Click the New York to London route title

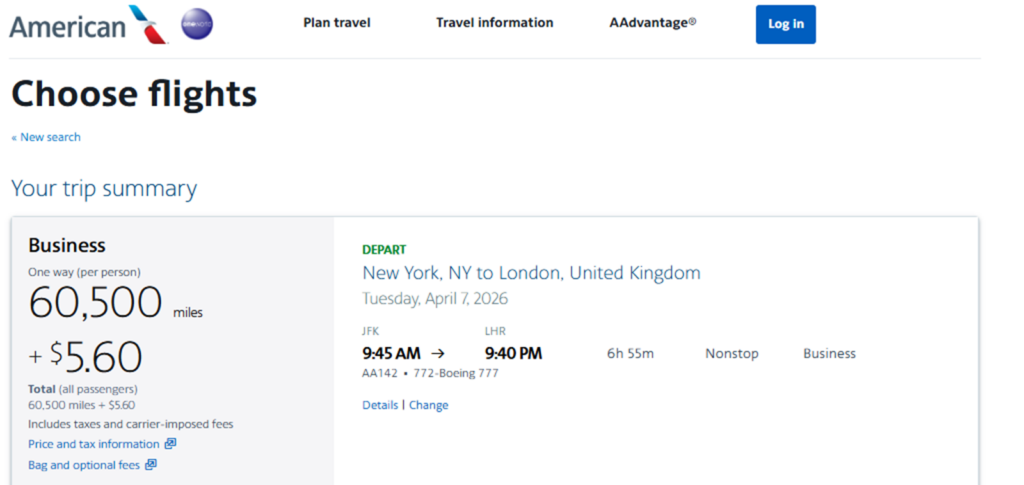pyautogui.click(x=531, y=272)
